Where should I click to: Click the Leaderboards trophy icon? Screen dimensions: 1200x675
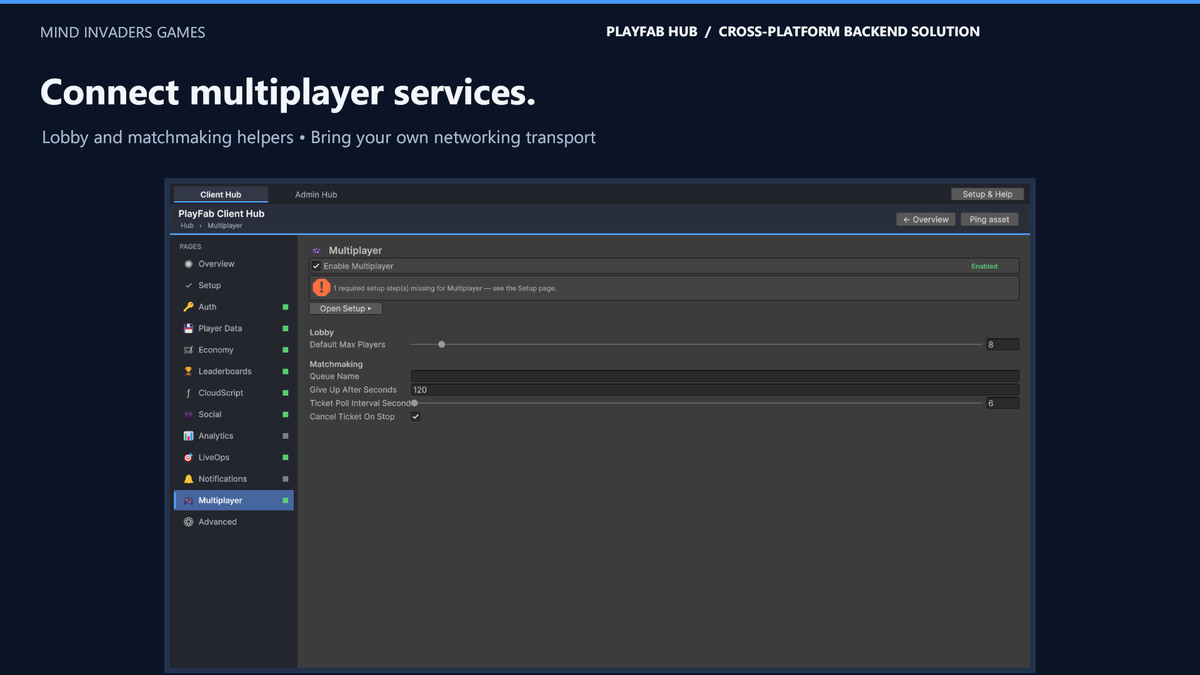point(188,371)
